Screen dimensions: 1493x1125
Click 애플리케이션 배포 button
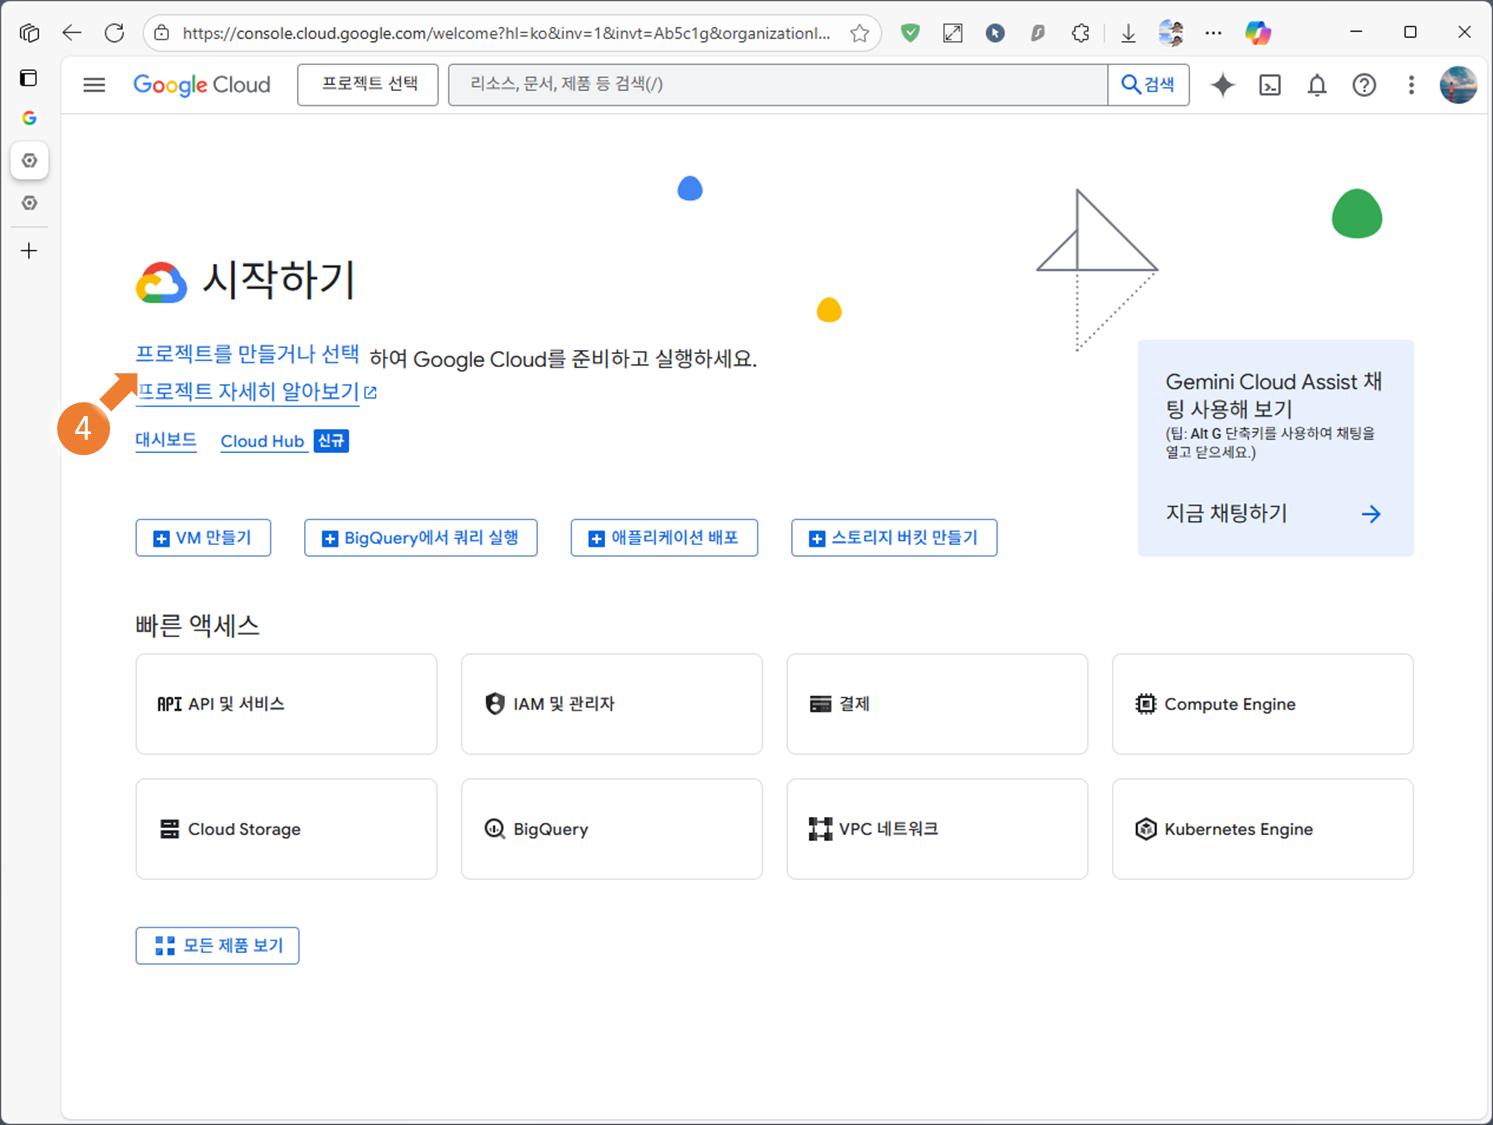pyautogui.click(x=664, y=538)
